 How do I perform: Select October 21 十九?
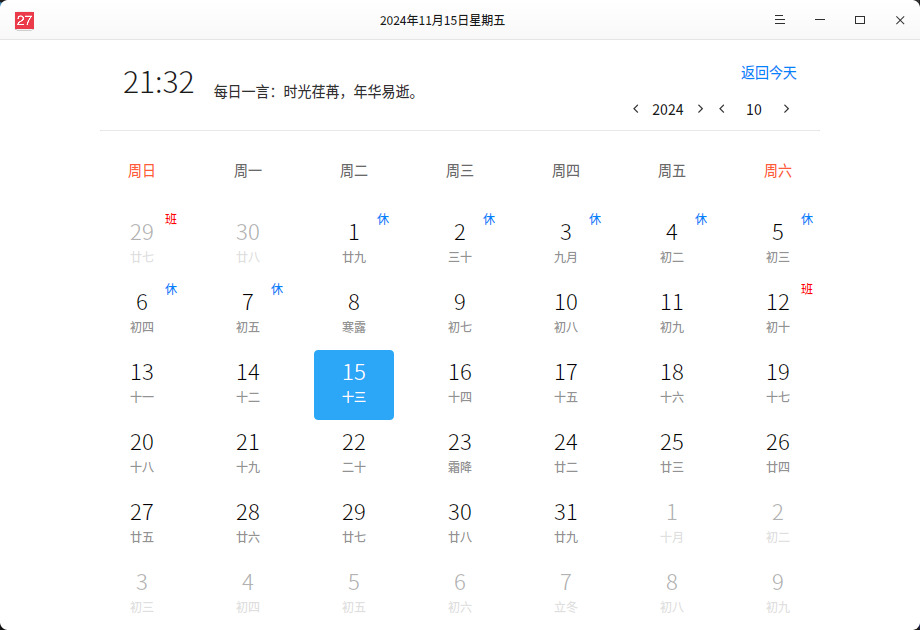[x=248, y=455]
